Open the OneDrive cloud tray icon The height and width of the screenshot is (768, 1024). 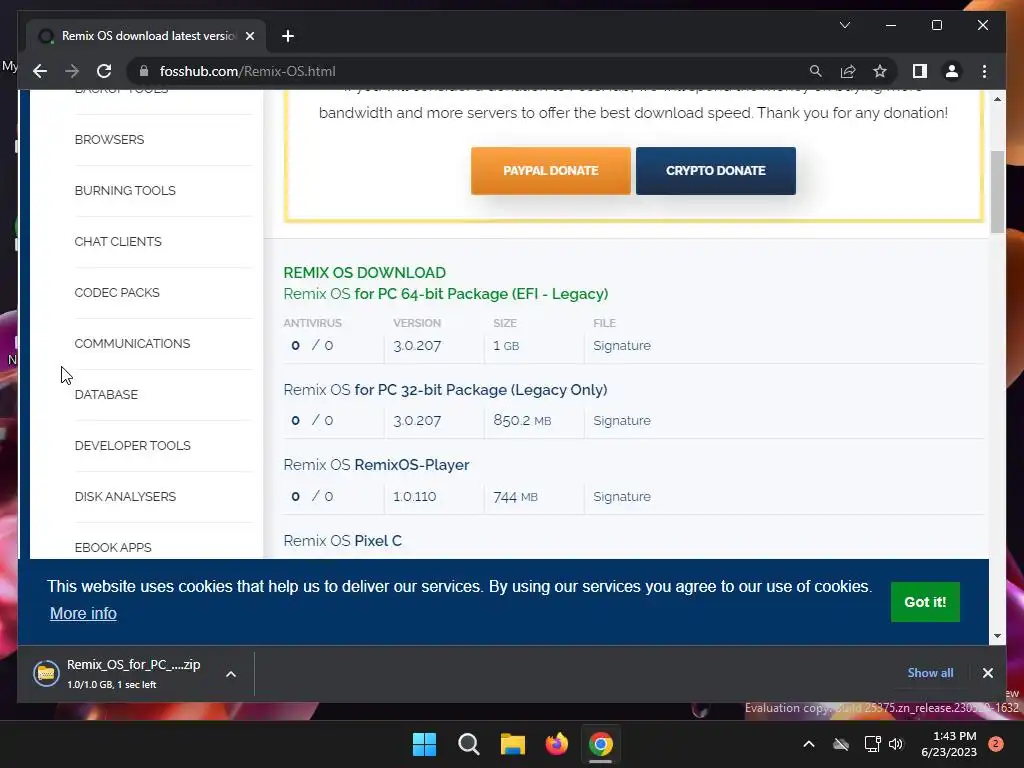click(x=841, y=744)
